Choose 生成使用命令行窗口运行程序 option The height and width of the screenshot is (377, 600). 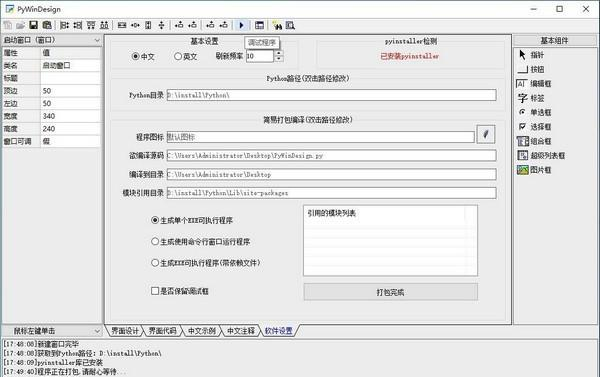(155, 242)
